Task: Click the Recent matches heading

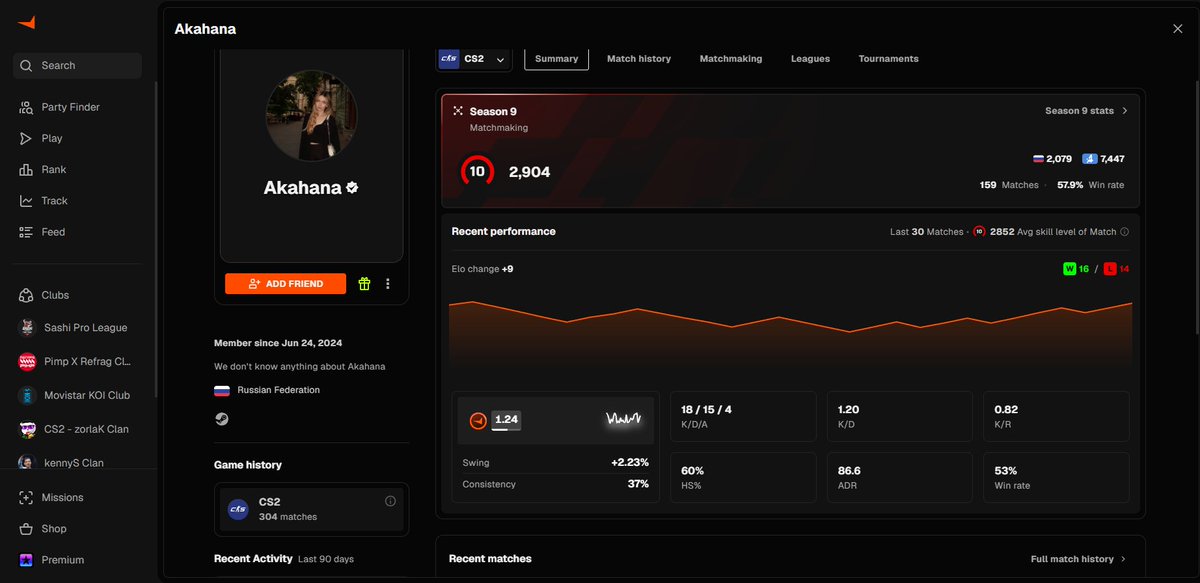Action: [x=490, y=559]
